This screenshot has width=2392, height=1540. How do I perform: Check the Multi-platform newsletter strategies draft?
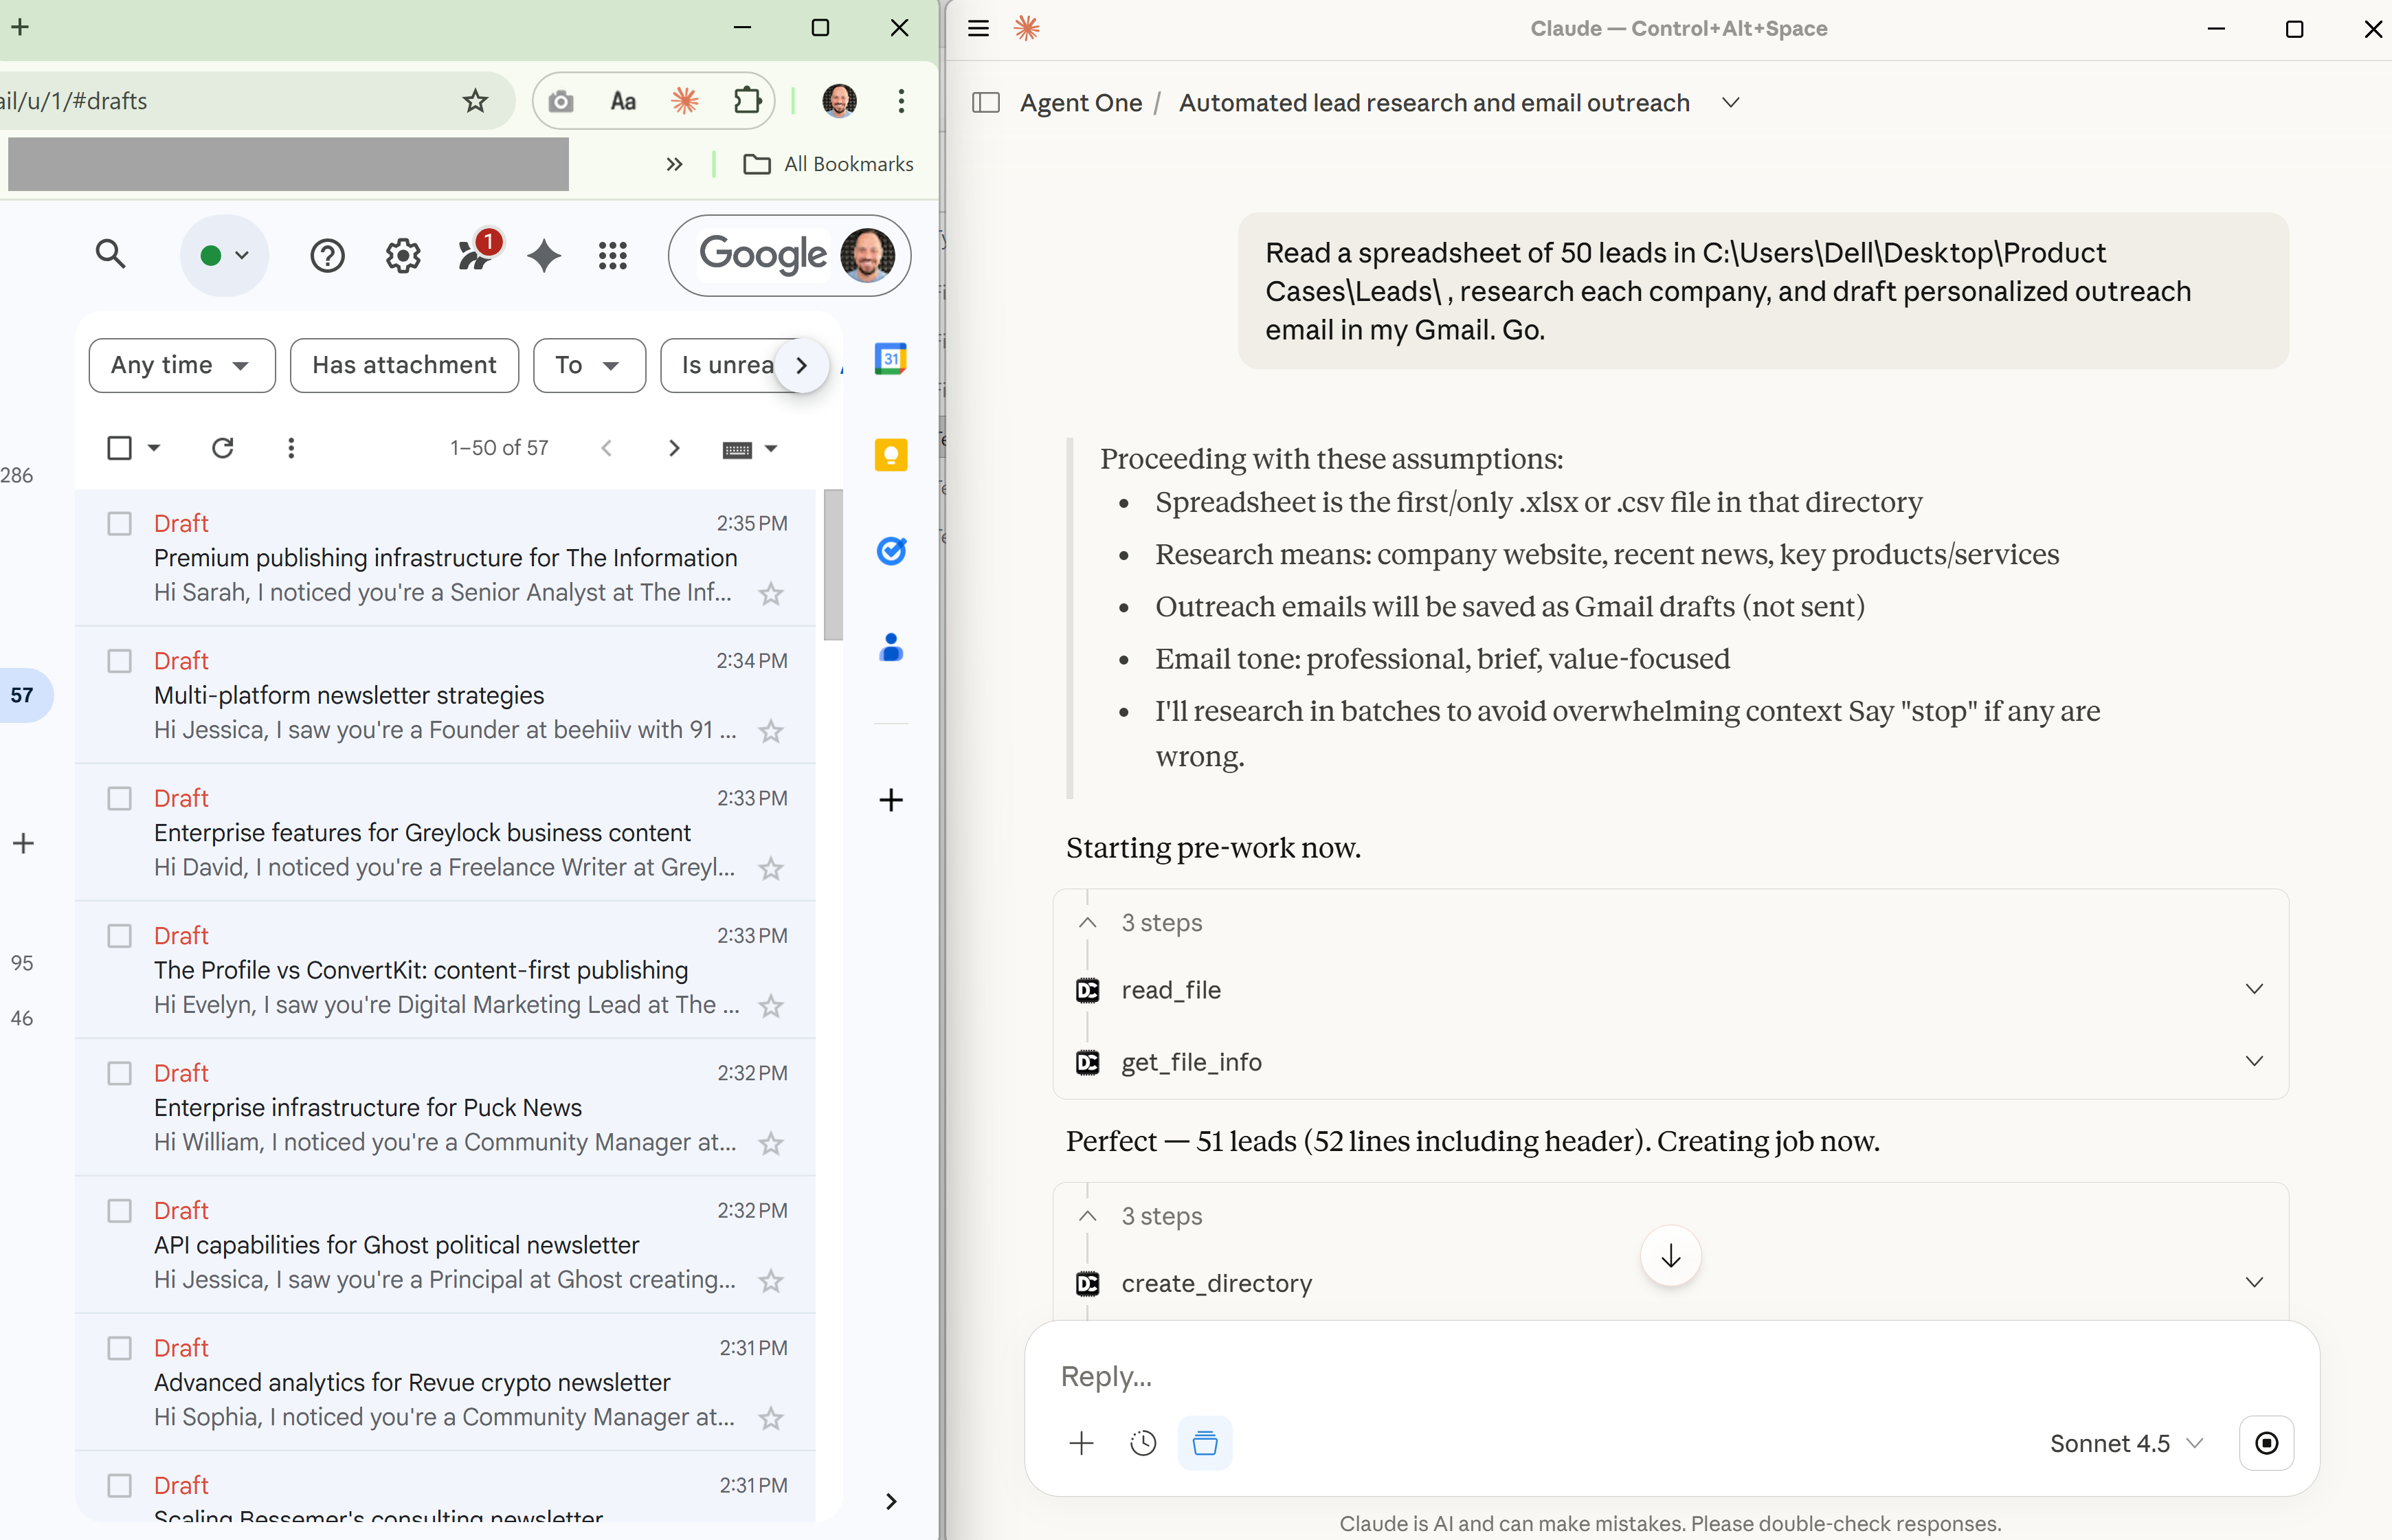[x=120, y=661]
